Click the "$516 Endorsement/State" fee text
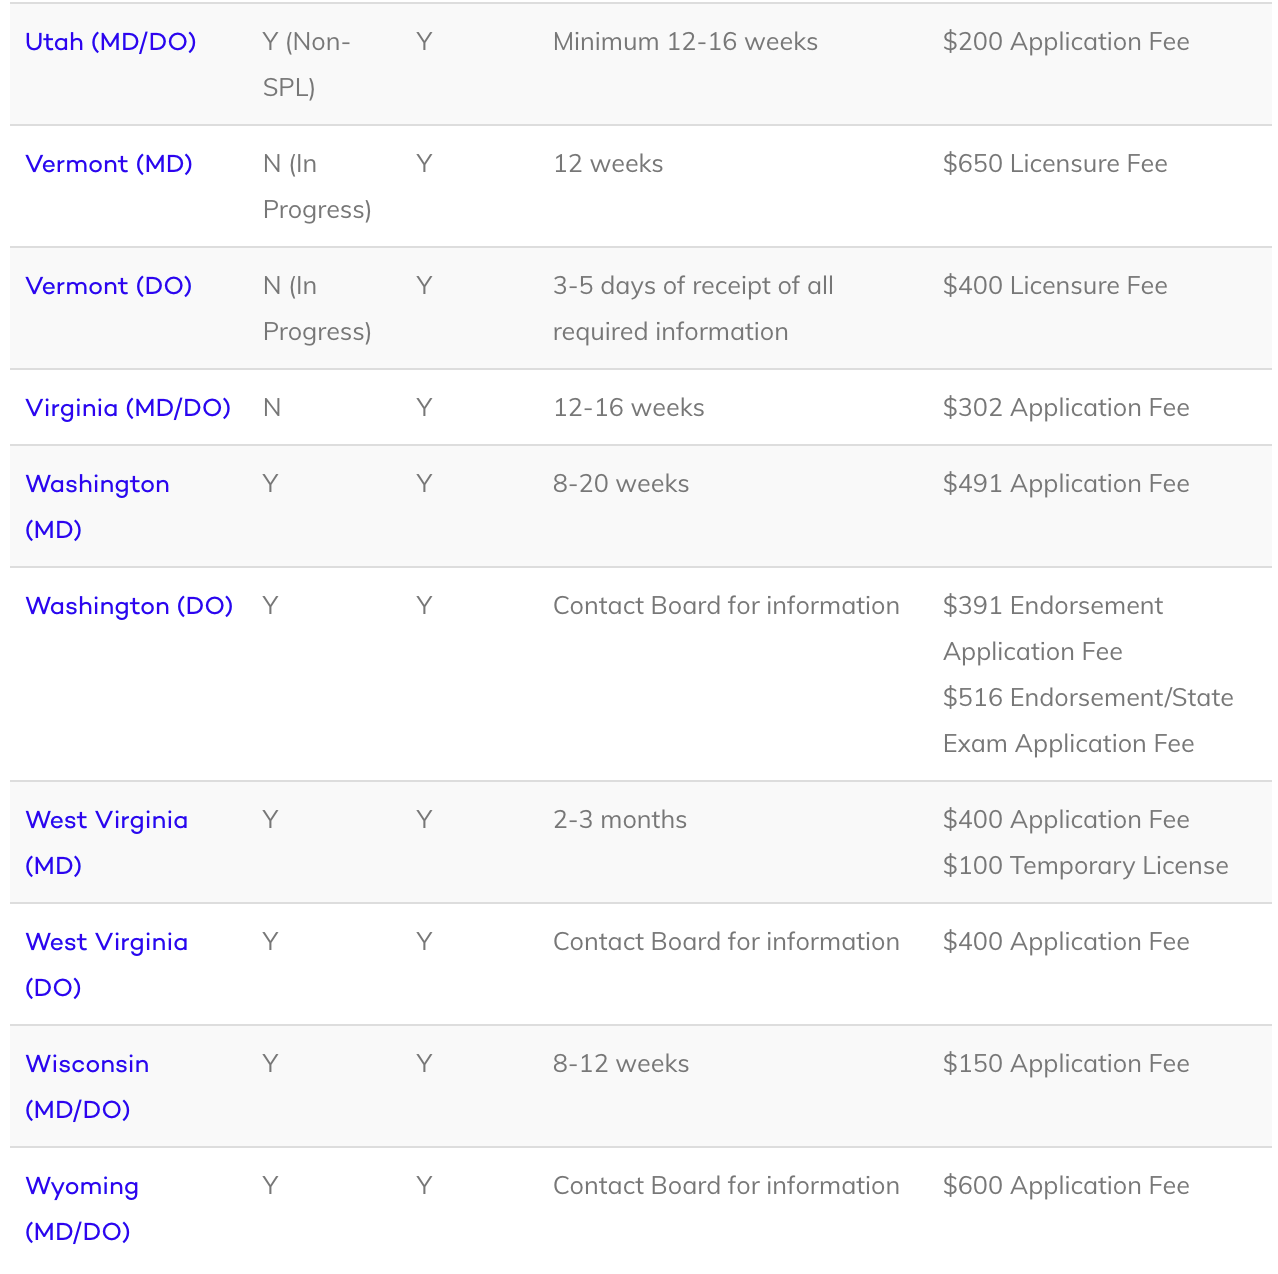 click(x=1087, y=698)
